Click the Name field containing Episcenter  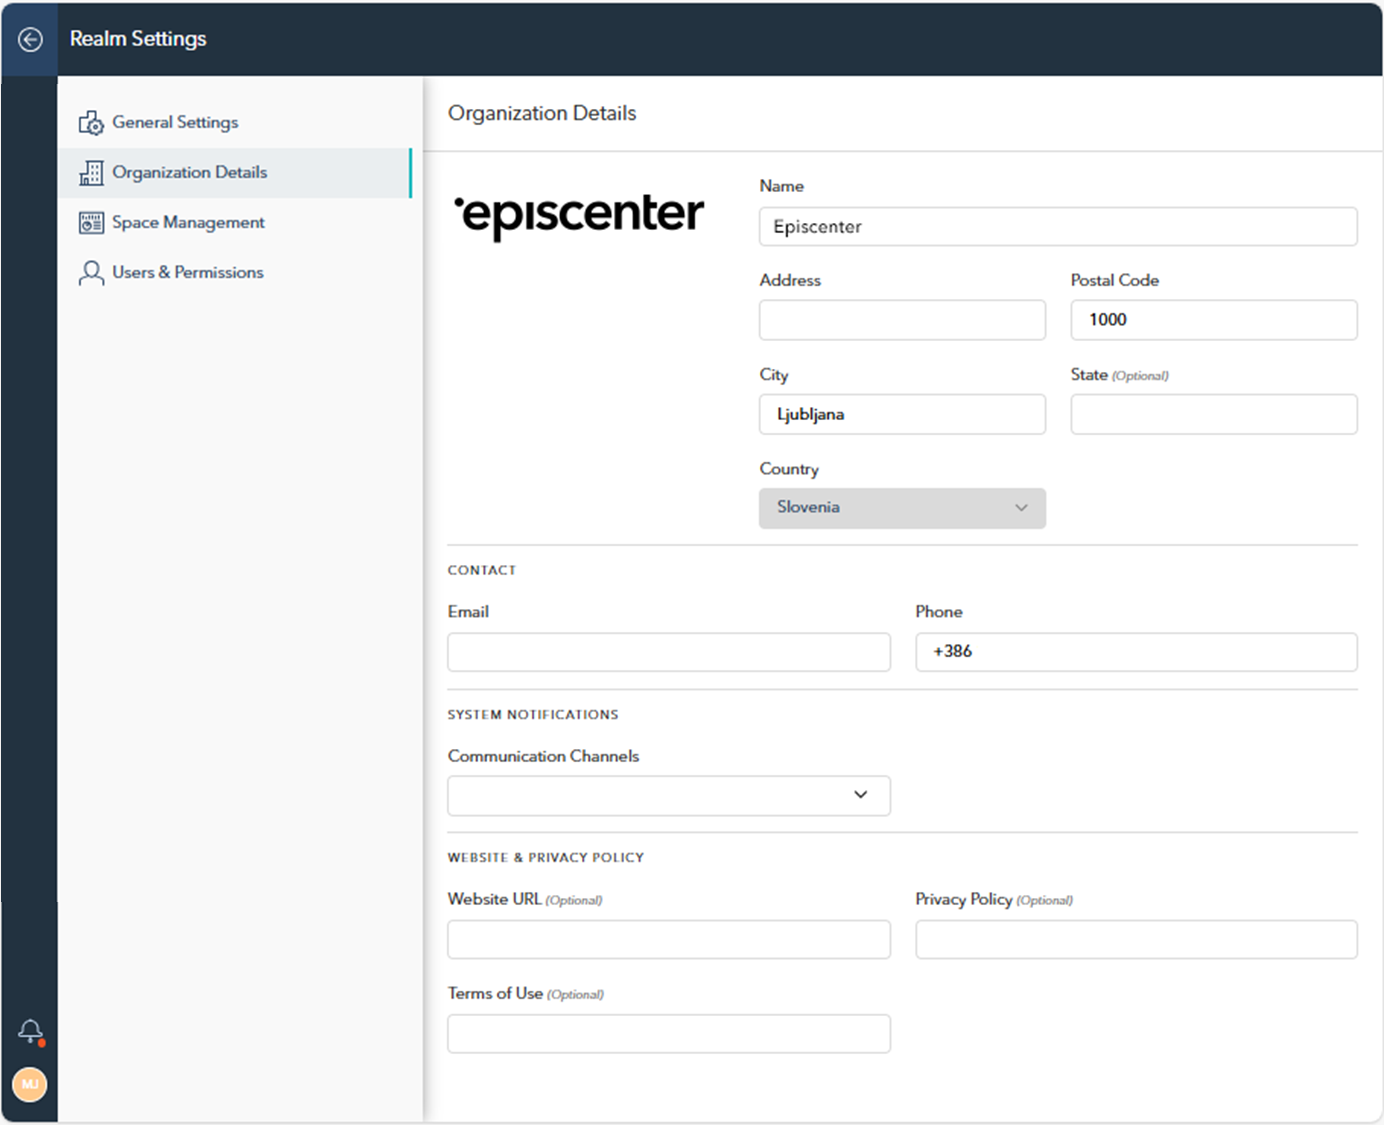(x=1058, y=227)
